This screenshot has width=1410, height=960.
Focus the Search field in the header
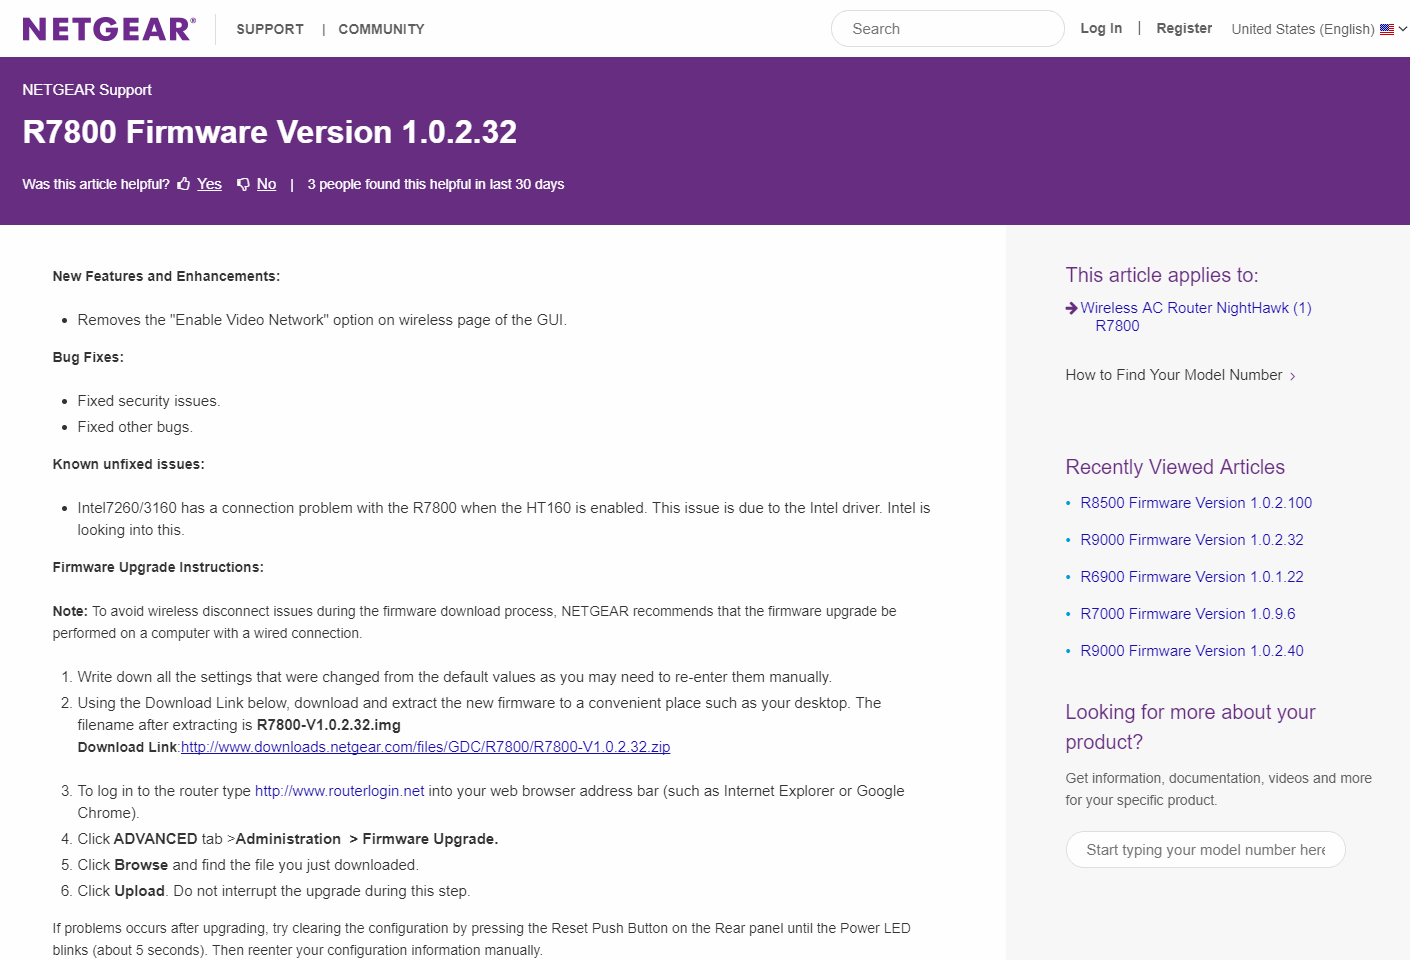tap(947, 29)
